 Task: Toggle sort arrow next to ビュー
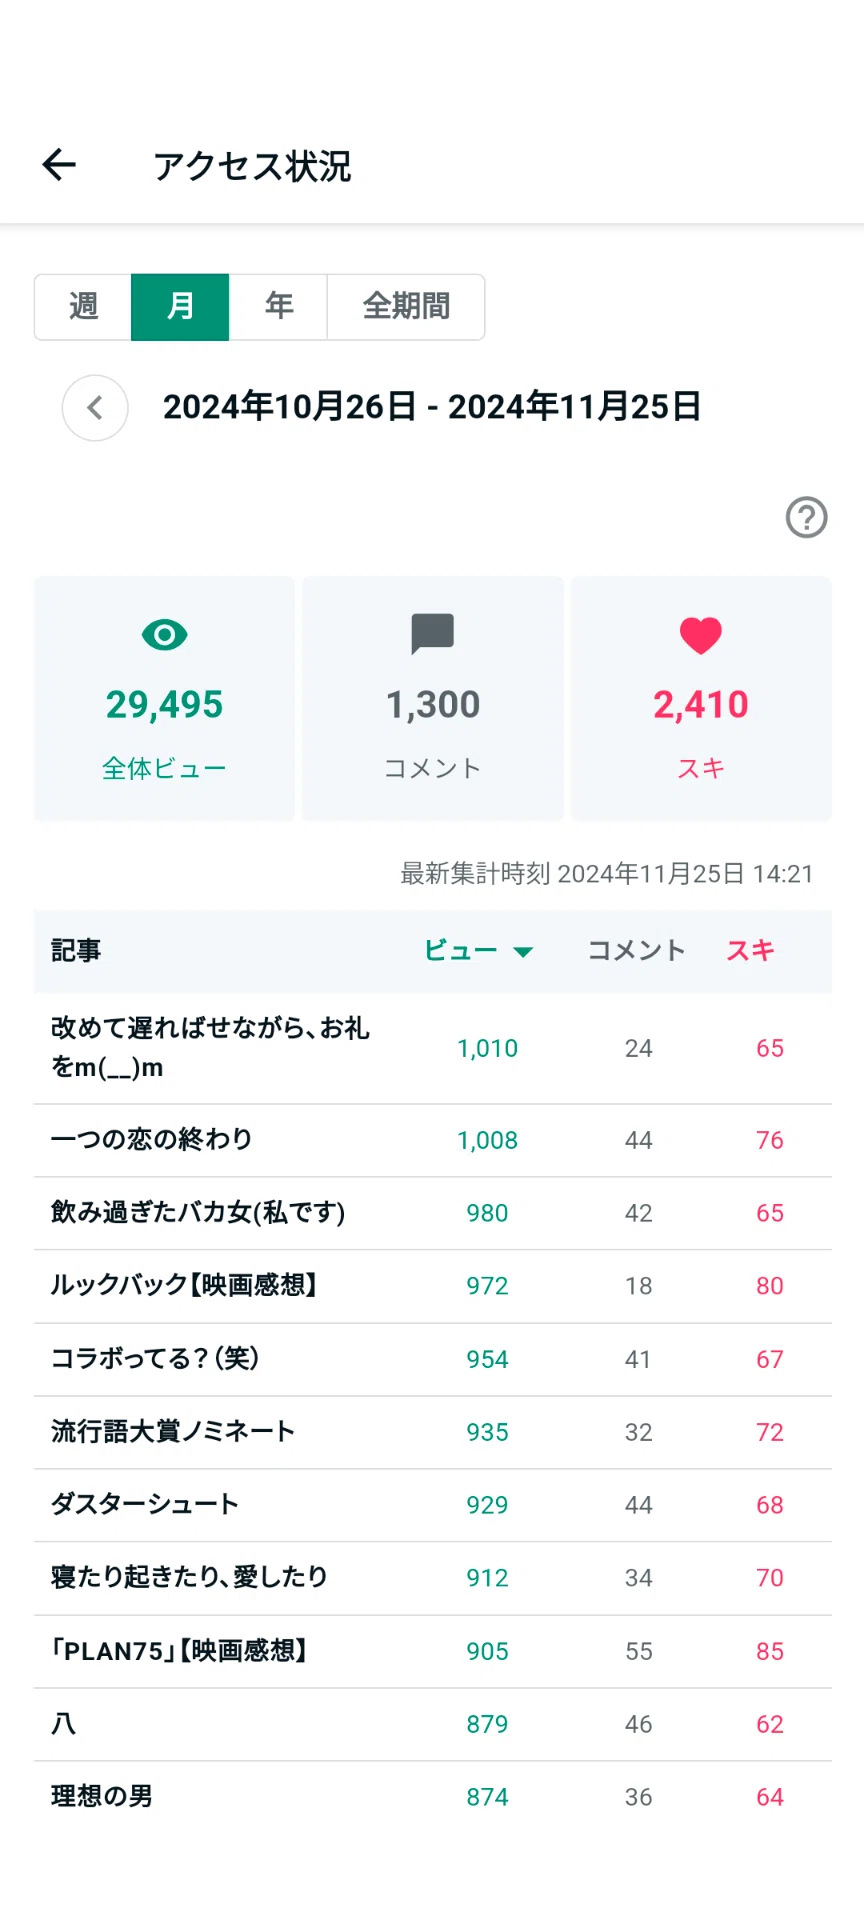522,951
